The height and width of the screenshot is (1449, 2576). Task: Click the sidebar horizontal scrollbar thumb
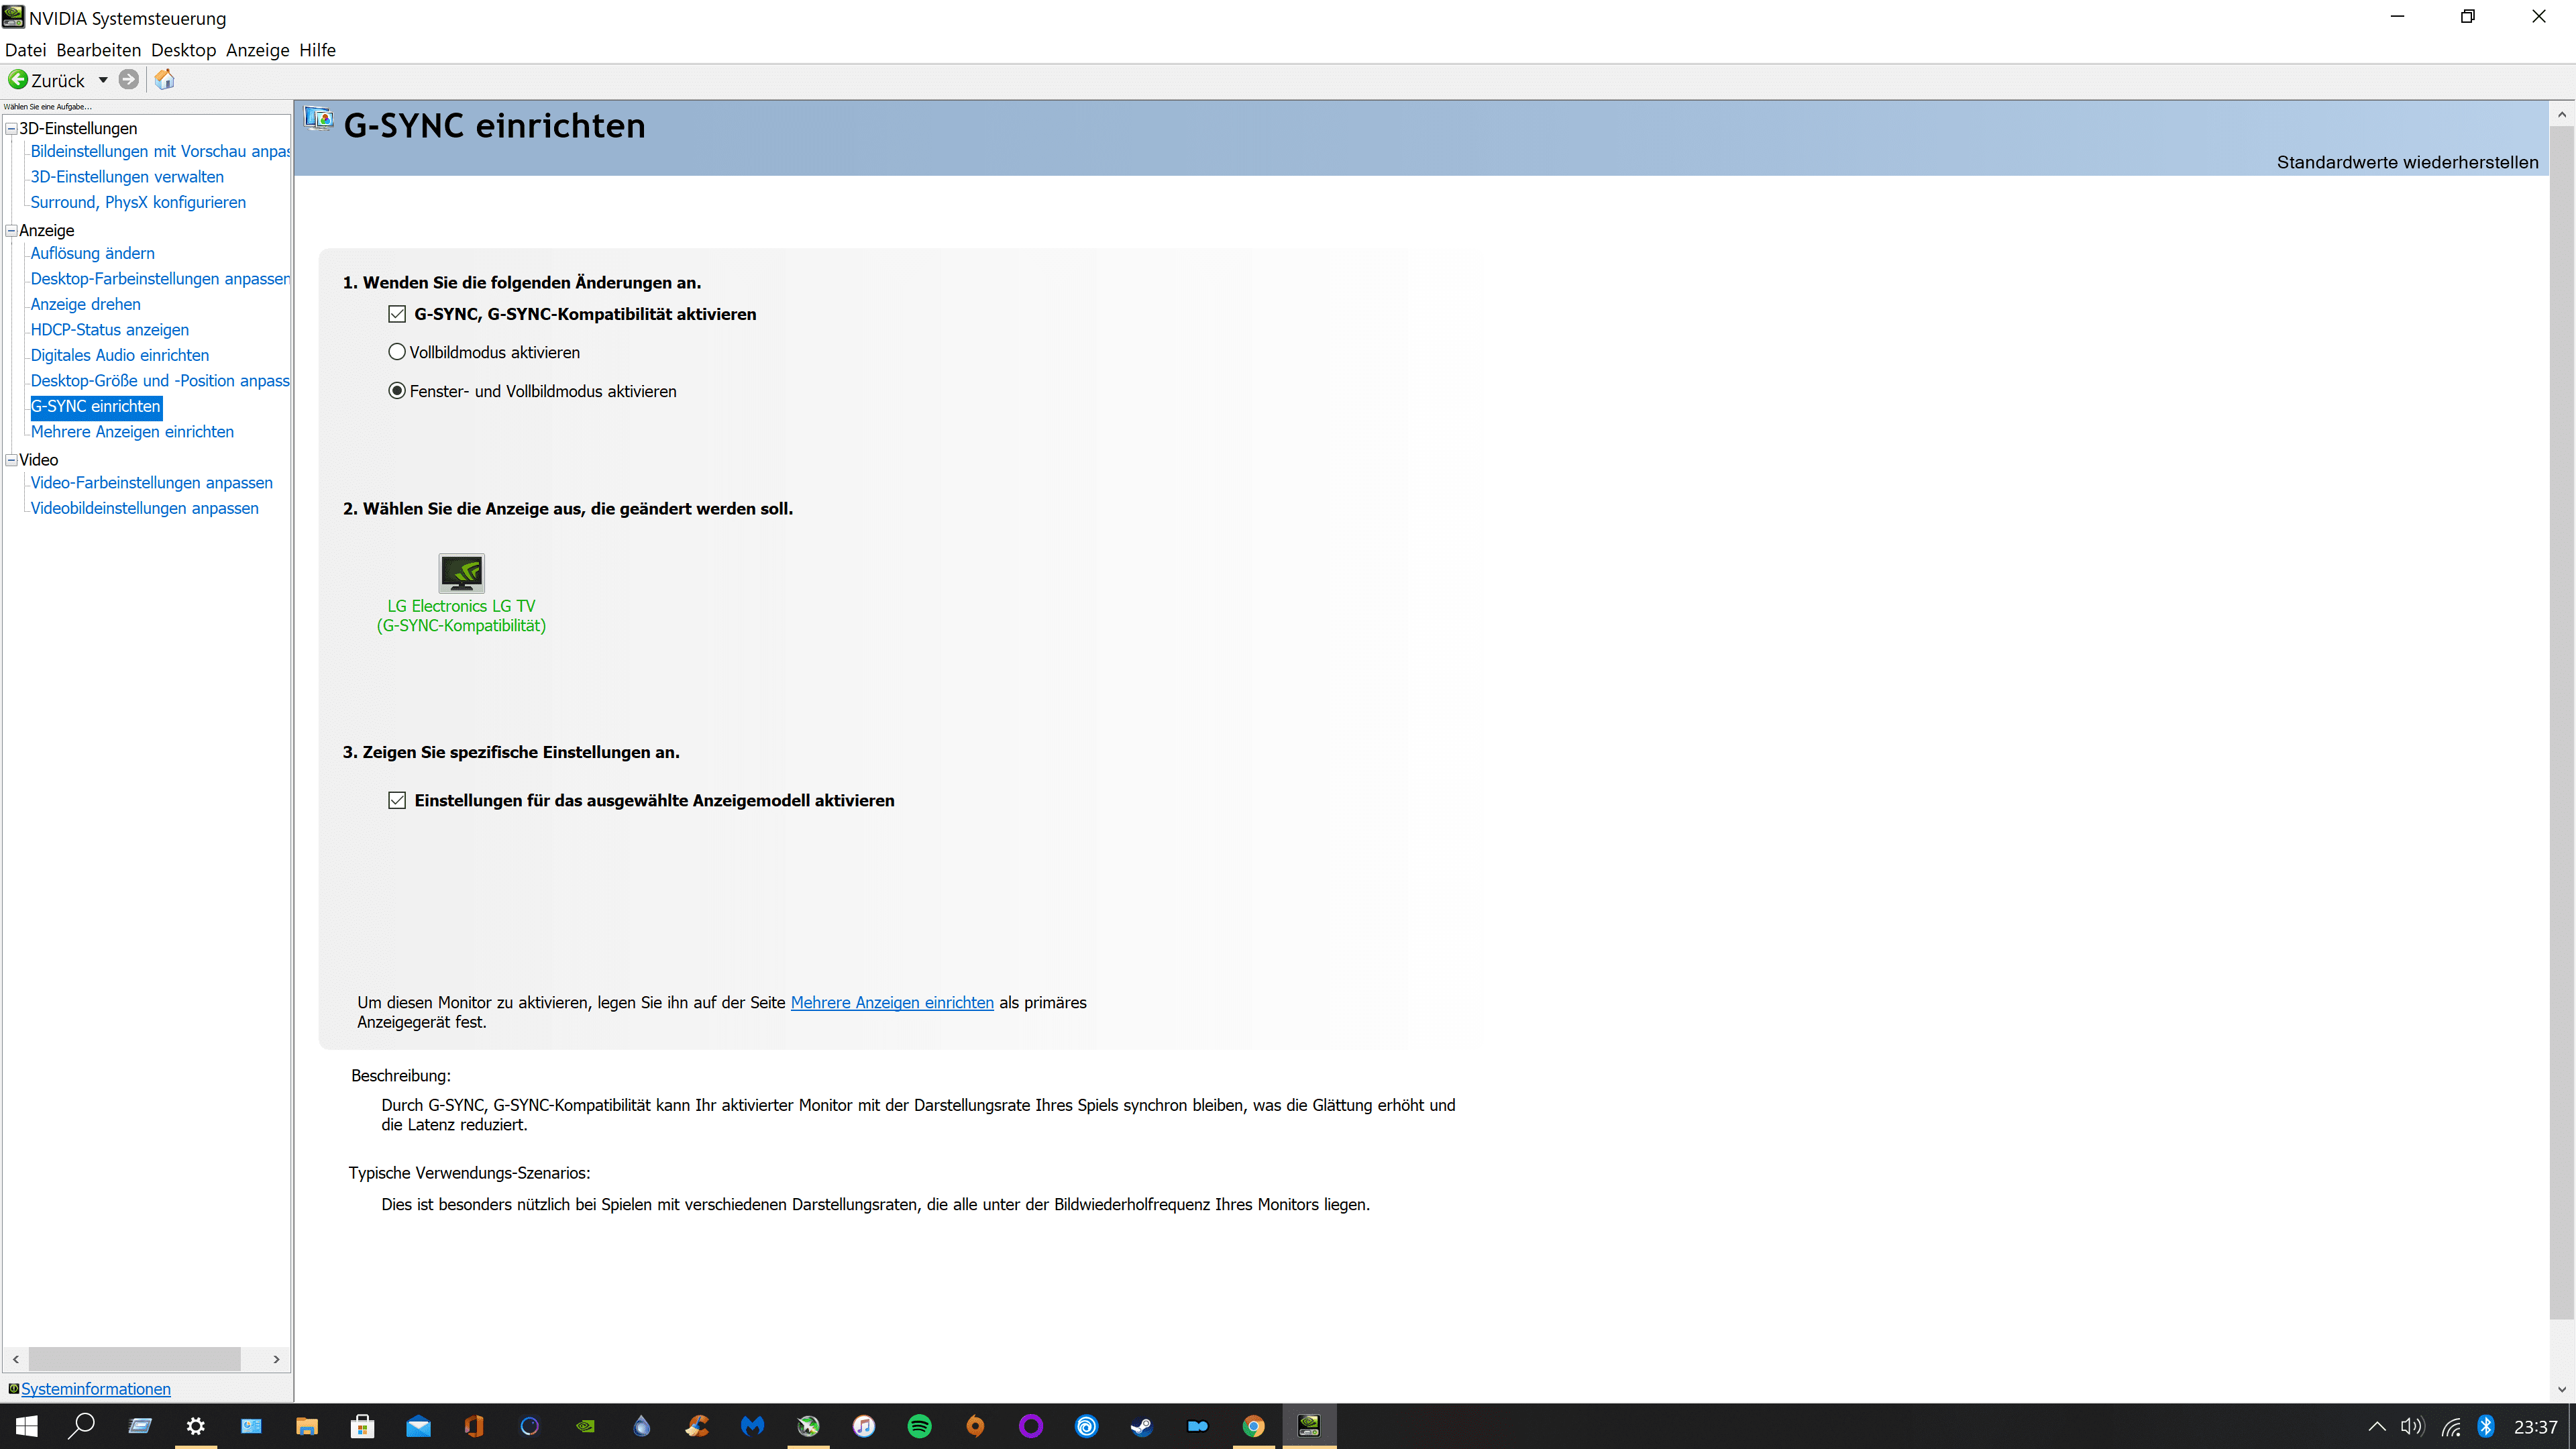tap(135, 1359)
